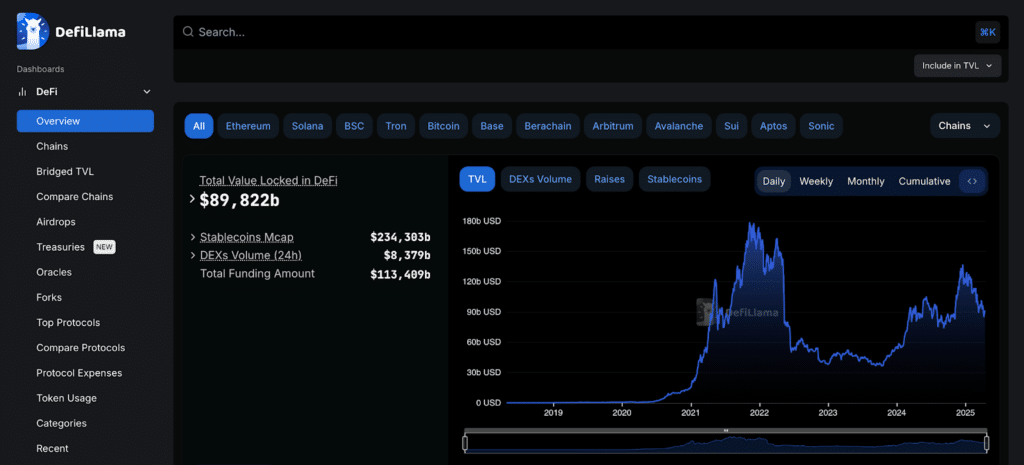Open the Overview page in sidebar

86,121
